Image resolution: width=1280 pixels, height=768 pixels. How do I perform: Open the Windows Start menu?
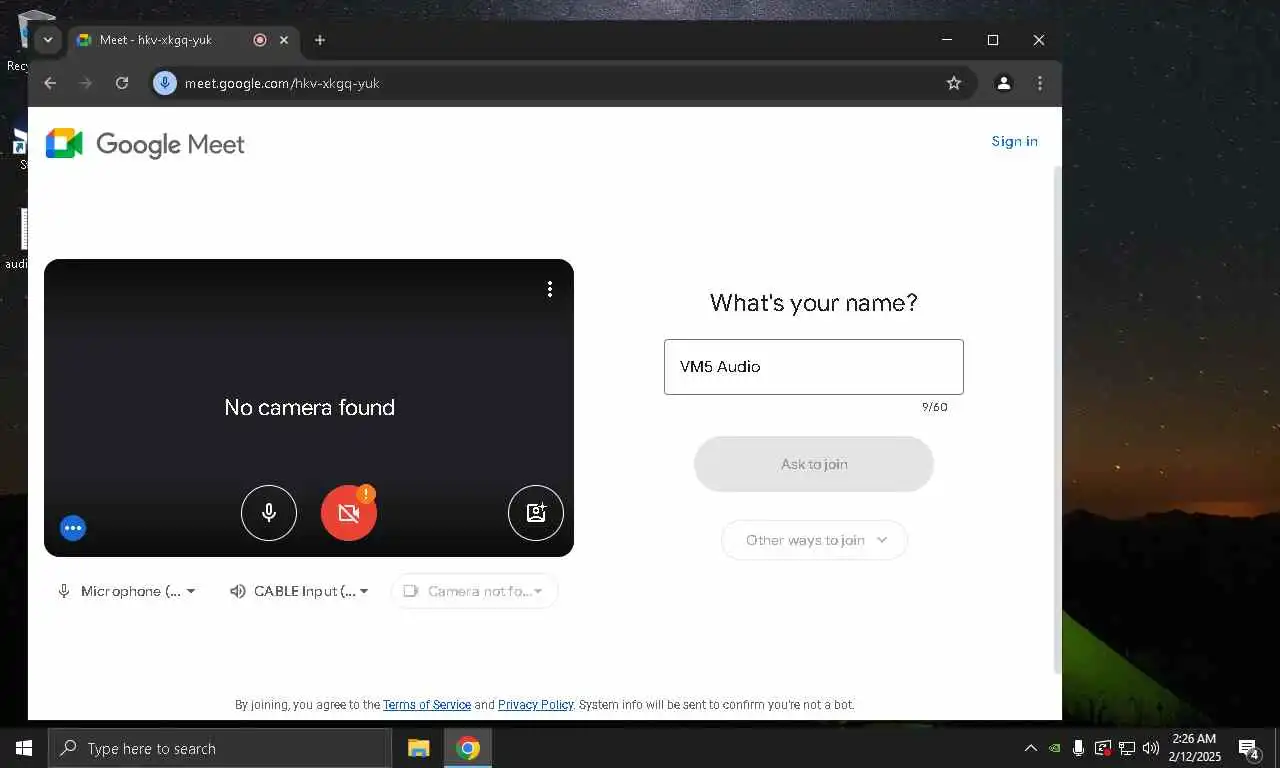pyautogui.click(x=24, y=748)
